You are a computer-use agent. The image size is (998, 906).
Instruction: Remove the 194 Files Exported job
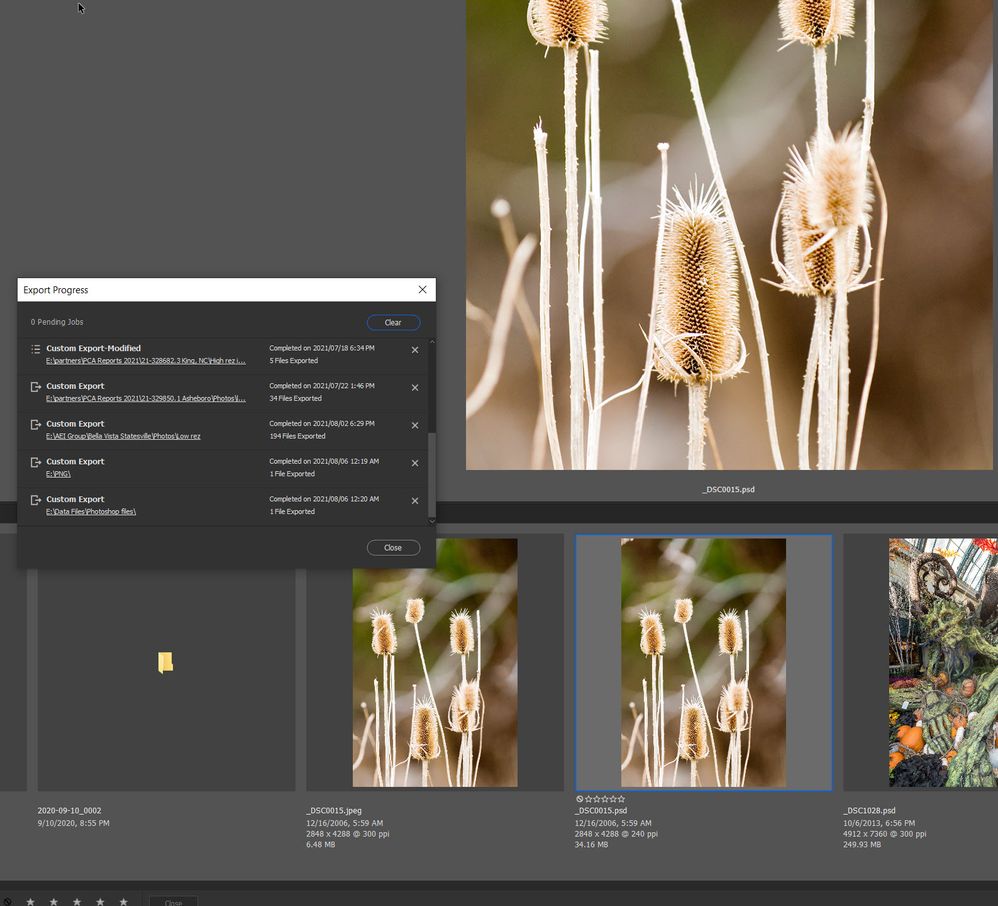point(415,426)
